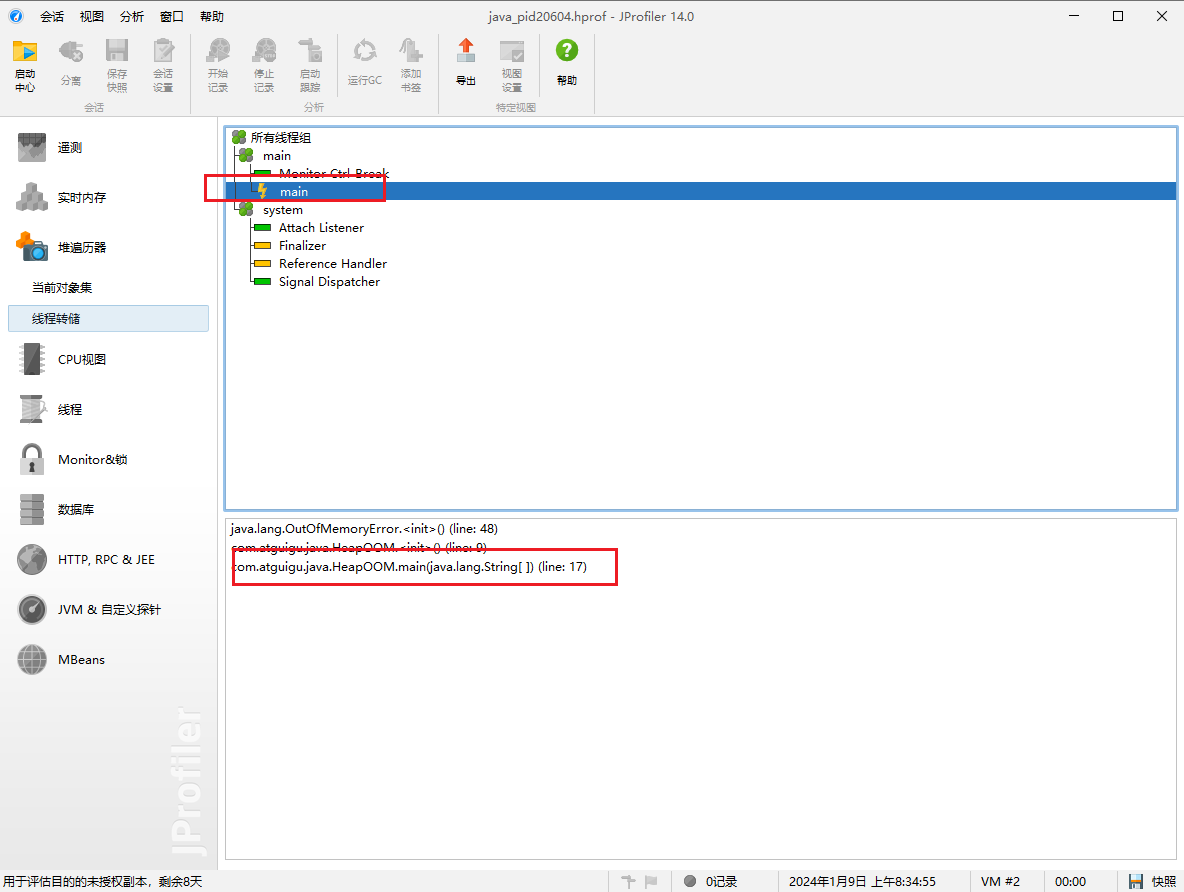Select the highlighted main thread row

click(x=701, y=192)
